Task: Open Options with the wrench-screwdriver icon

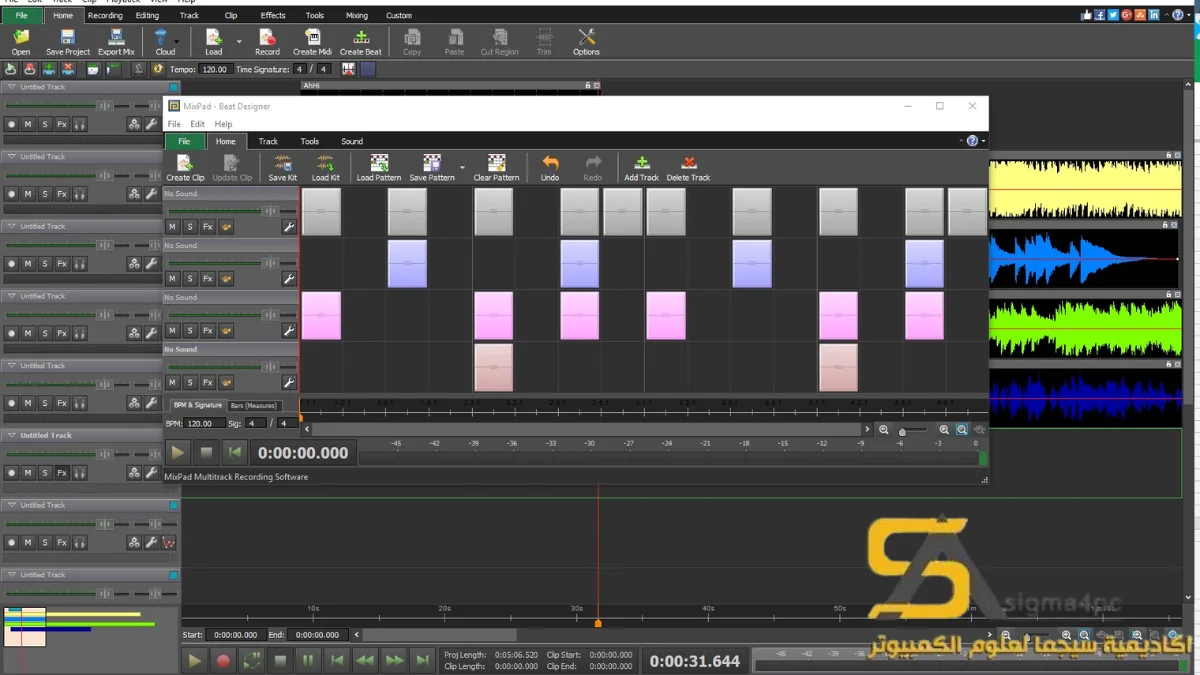Action: (x=586, y=41)
